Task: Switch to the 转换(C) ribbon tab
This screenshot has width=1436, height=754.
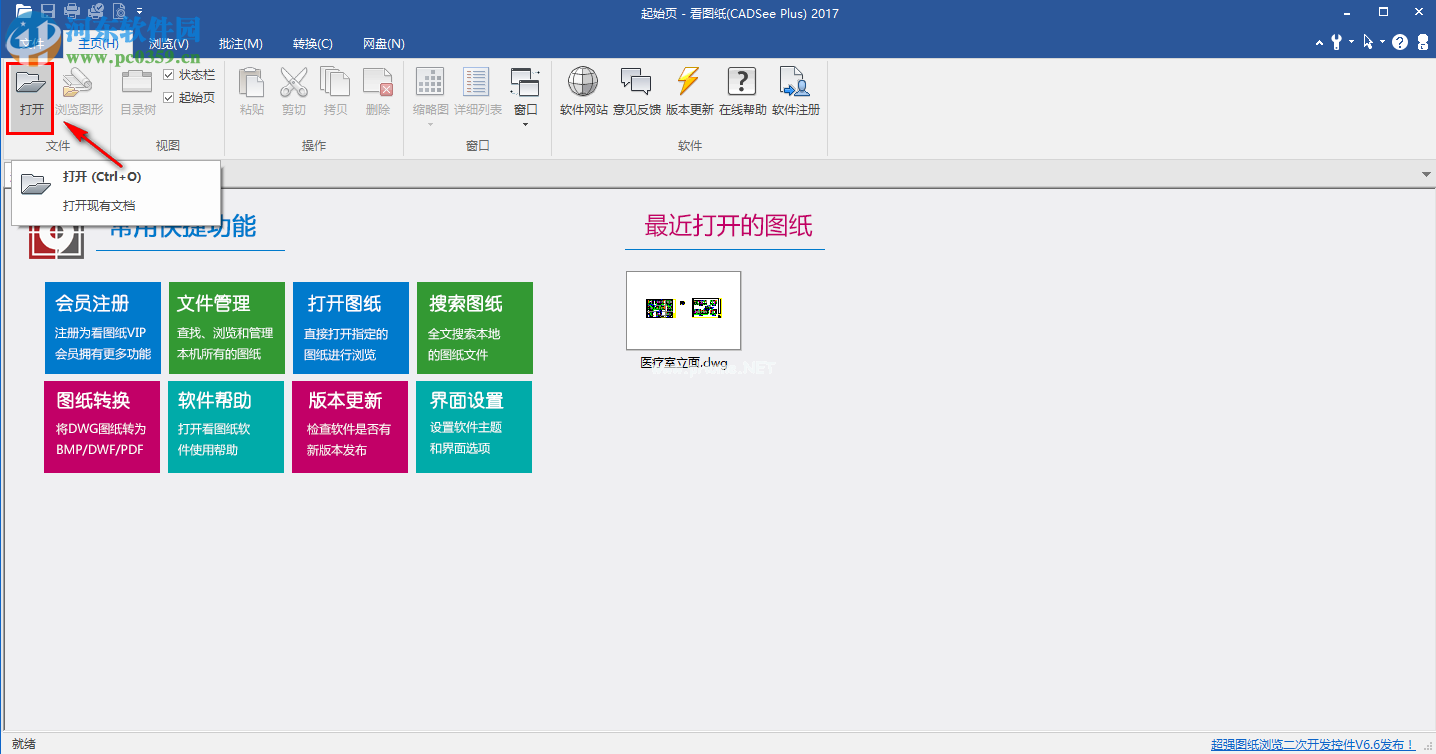Action: [313, 44]
